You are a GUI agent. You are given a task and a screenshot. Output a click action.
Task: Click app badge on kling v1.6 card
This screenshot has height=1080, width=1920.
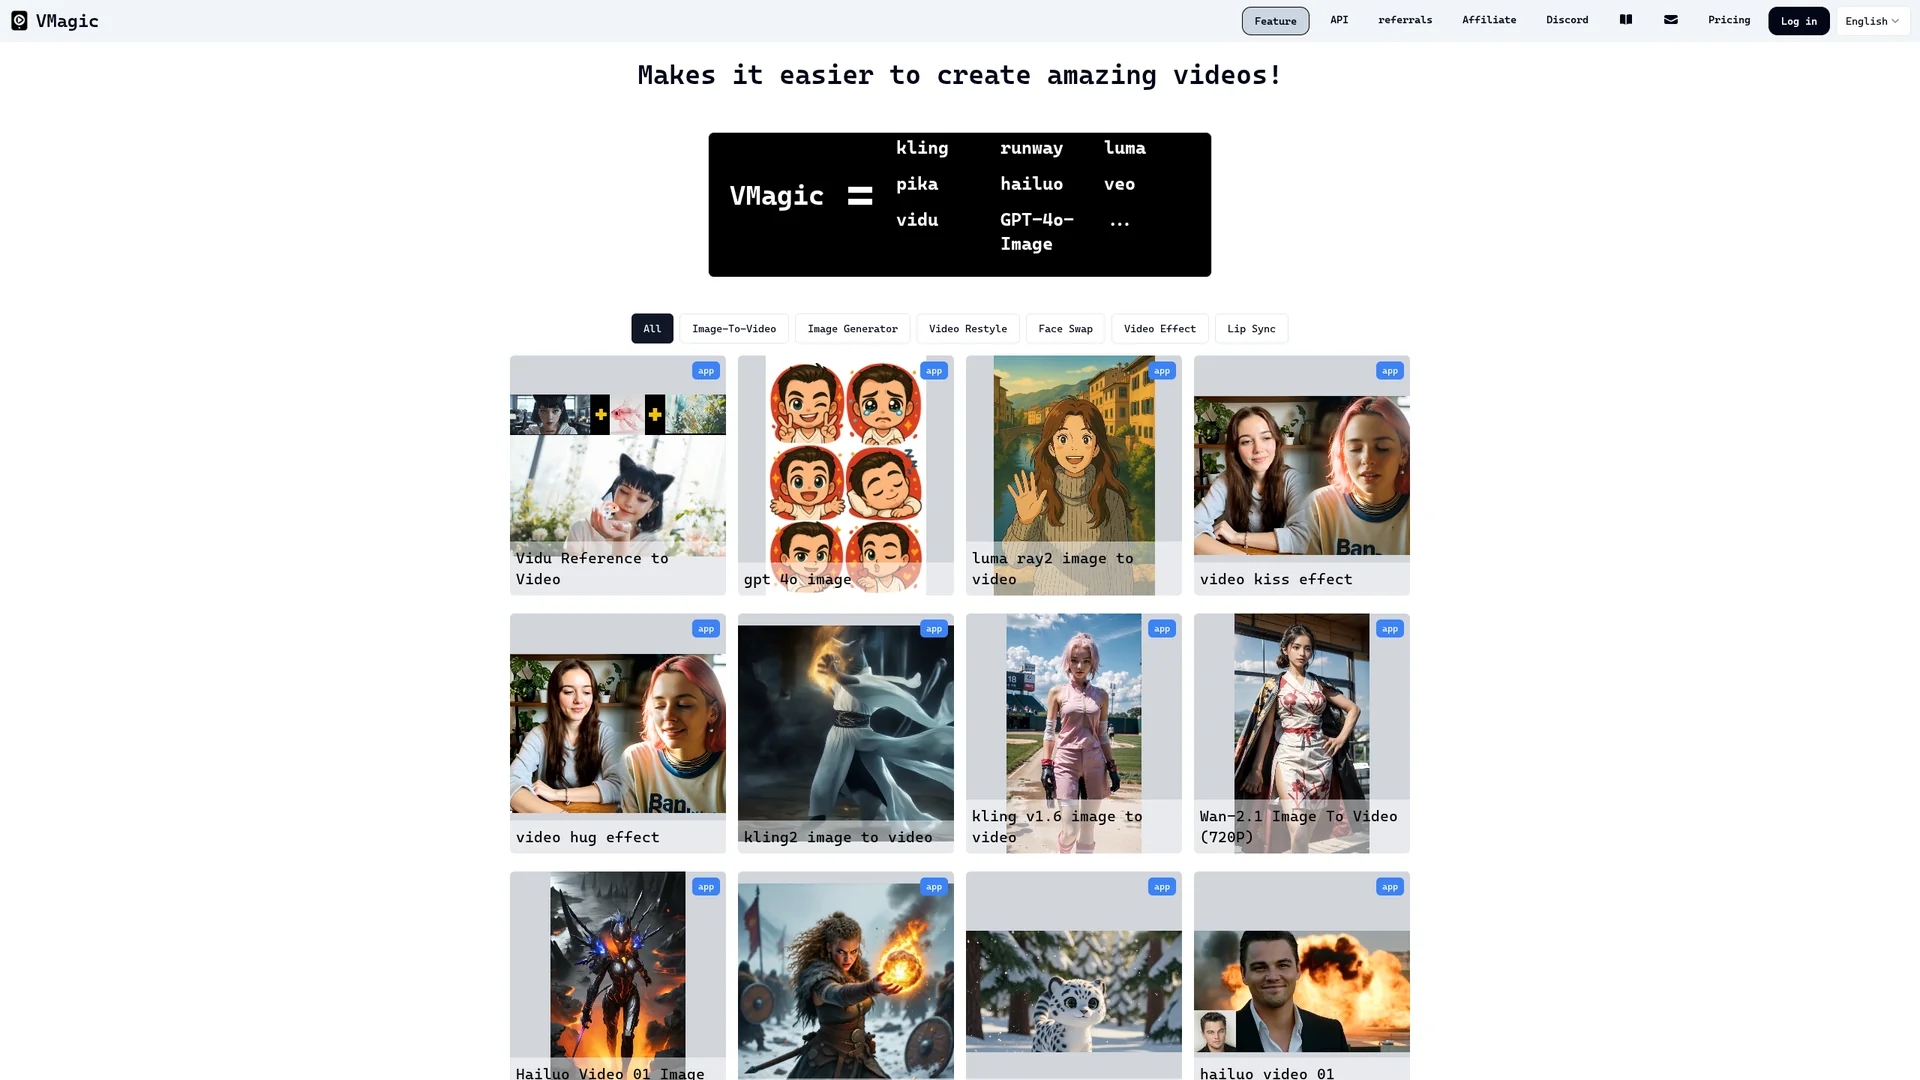(1162, 629)
